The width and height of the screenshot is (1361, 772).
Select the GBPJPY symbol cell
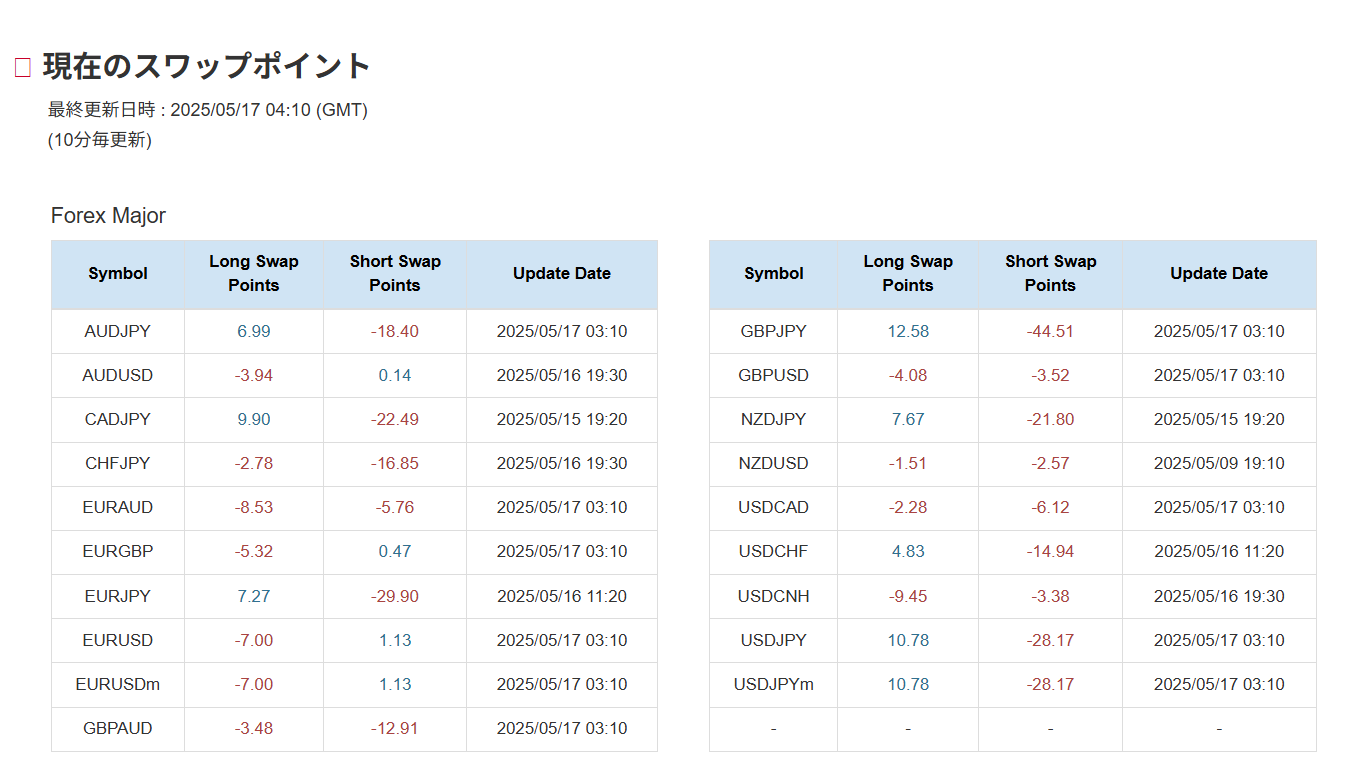[x=773, y=332]
